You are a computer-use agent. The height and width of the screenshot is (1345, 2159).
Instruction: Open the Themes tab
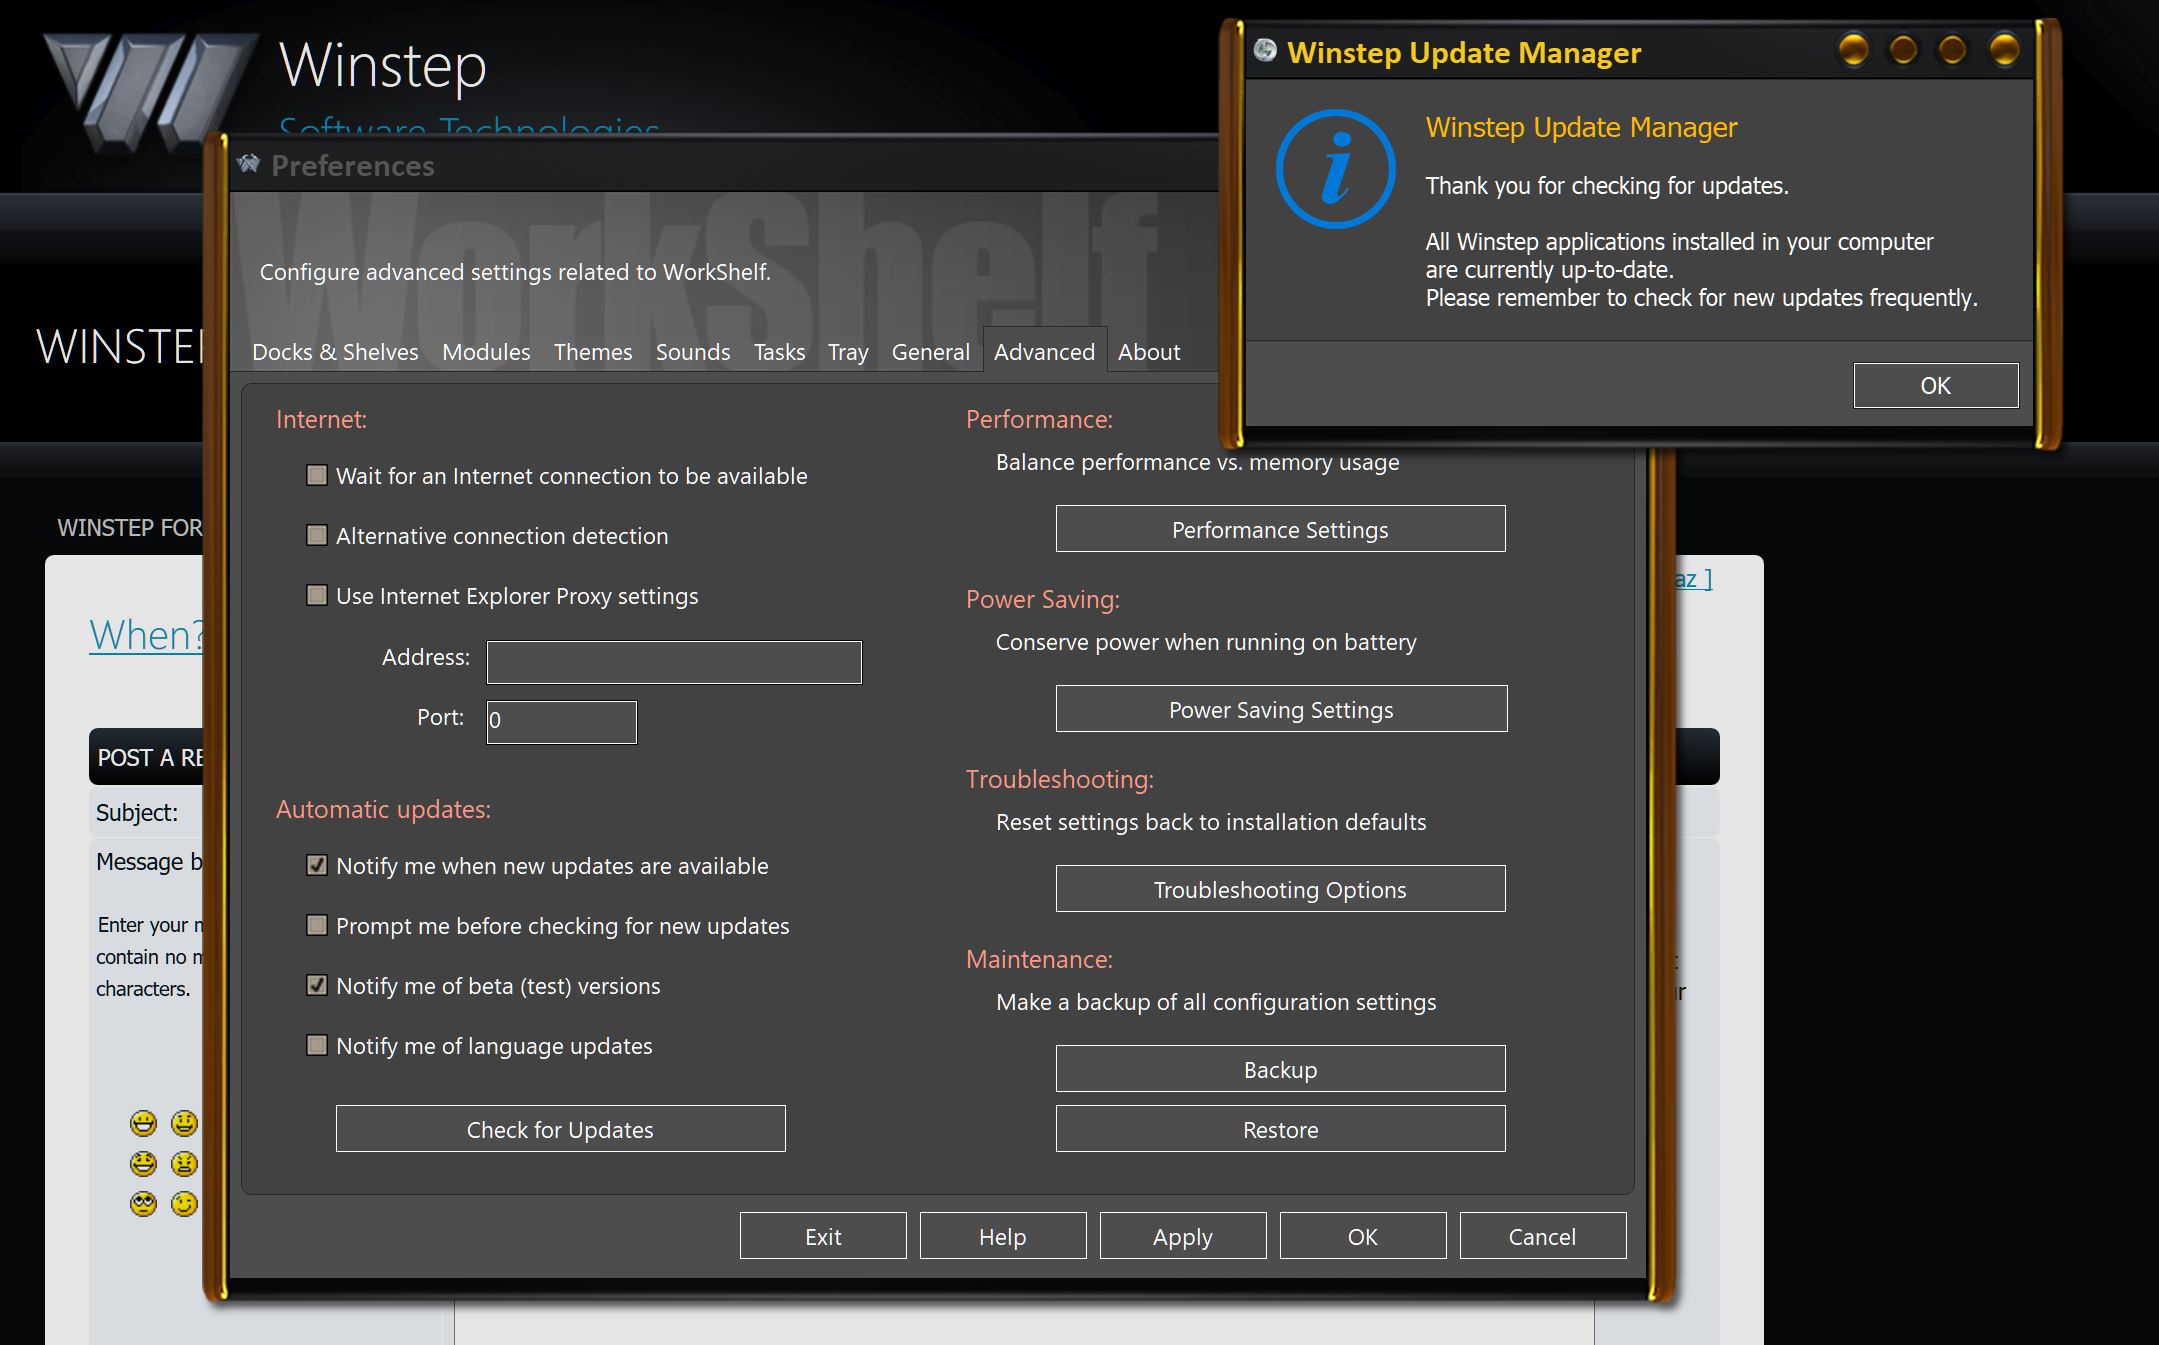(593, 352)
